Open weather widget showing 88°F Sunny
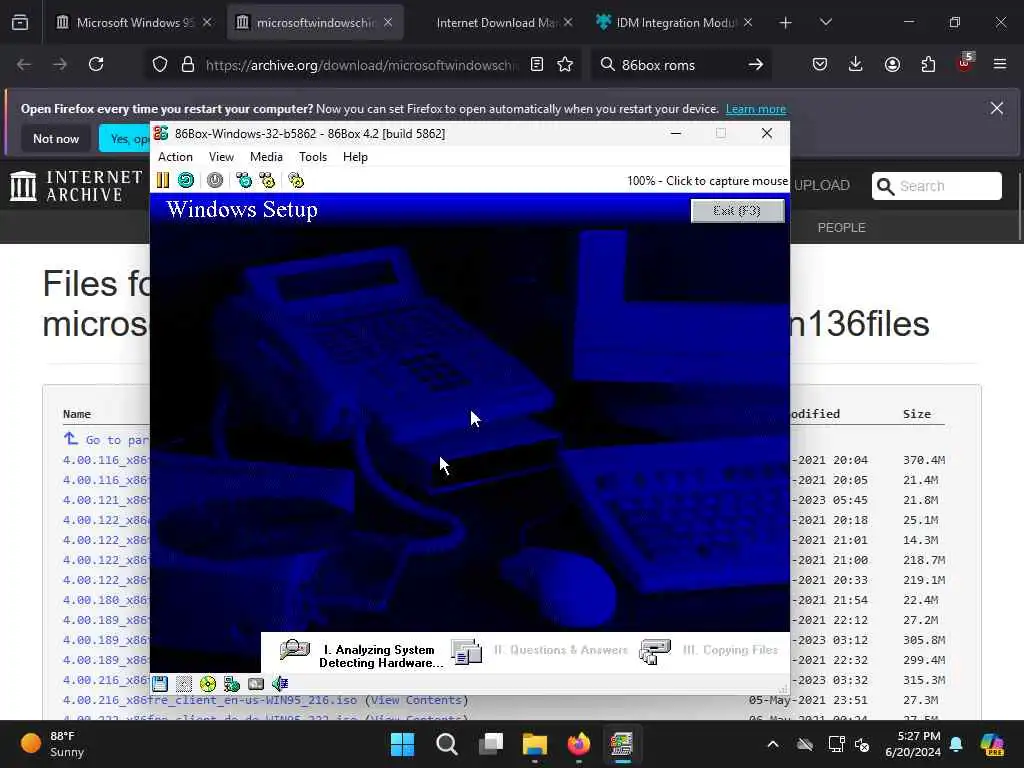The height and width of the screenshot is (768, 1024). click(52, 744)
